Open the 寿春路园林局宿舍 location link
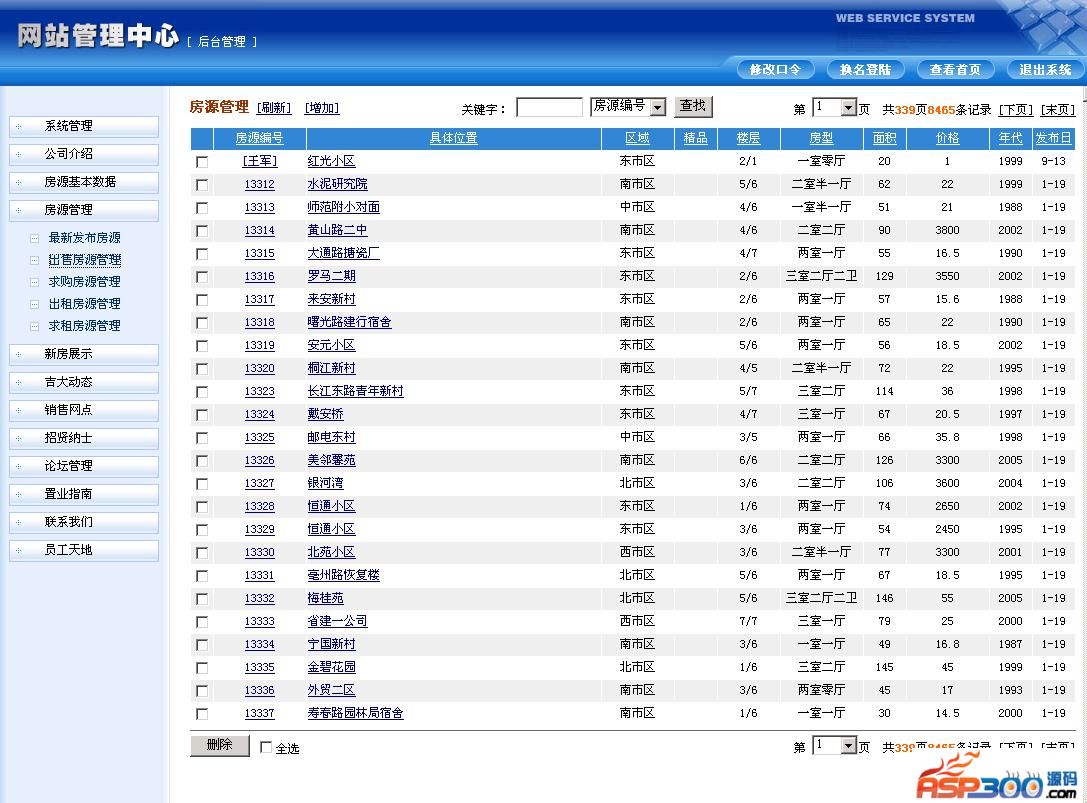Viewport: 1087px width, 803px height. (356, 713)
